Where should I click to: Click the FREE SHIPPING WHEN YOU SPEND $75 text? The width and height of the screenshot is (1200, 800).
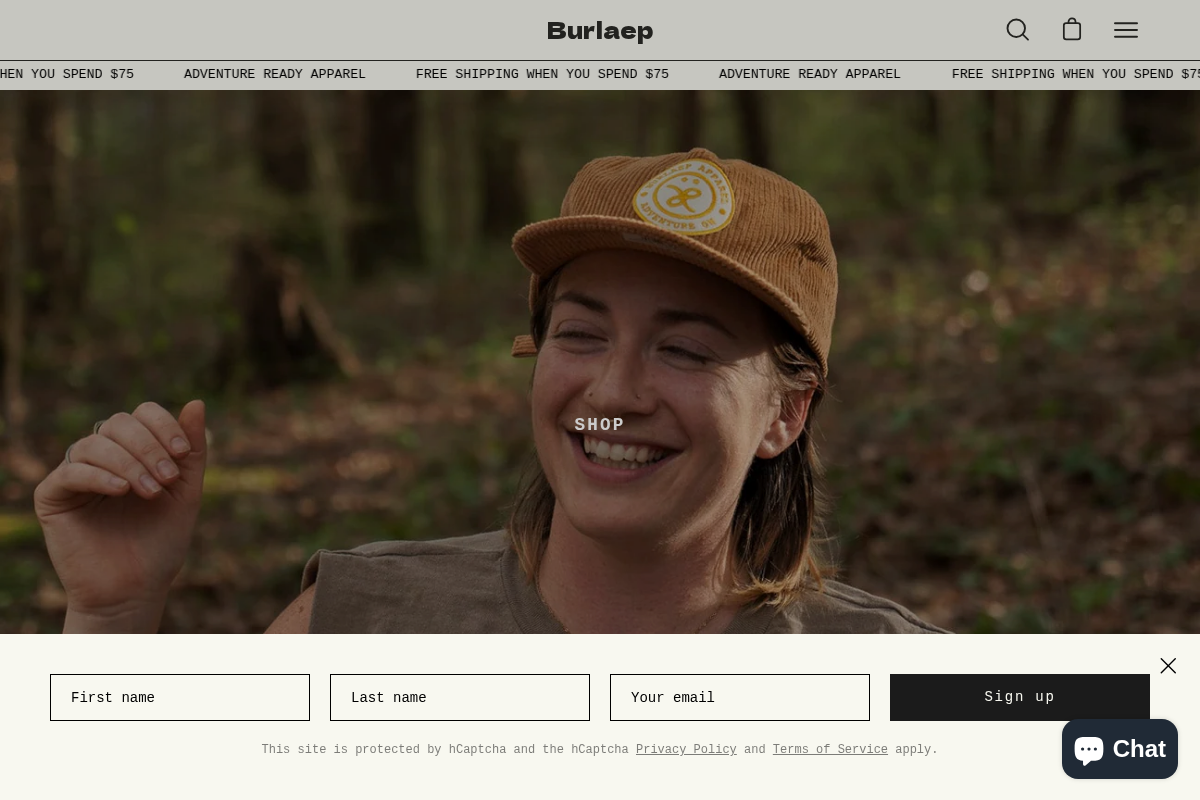[x=542, y=74]
